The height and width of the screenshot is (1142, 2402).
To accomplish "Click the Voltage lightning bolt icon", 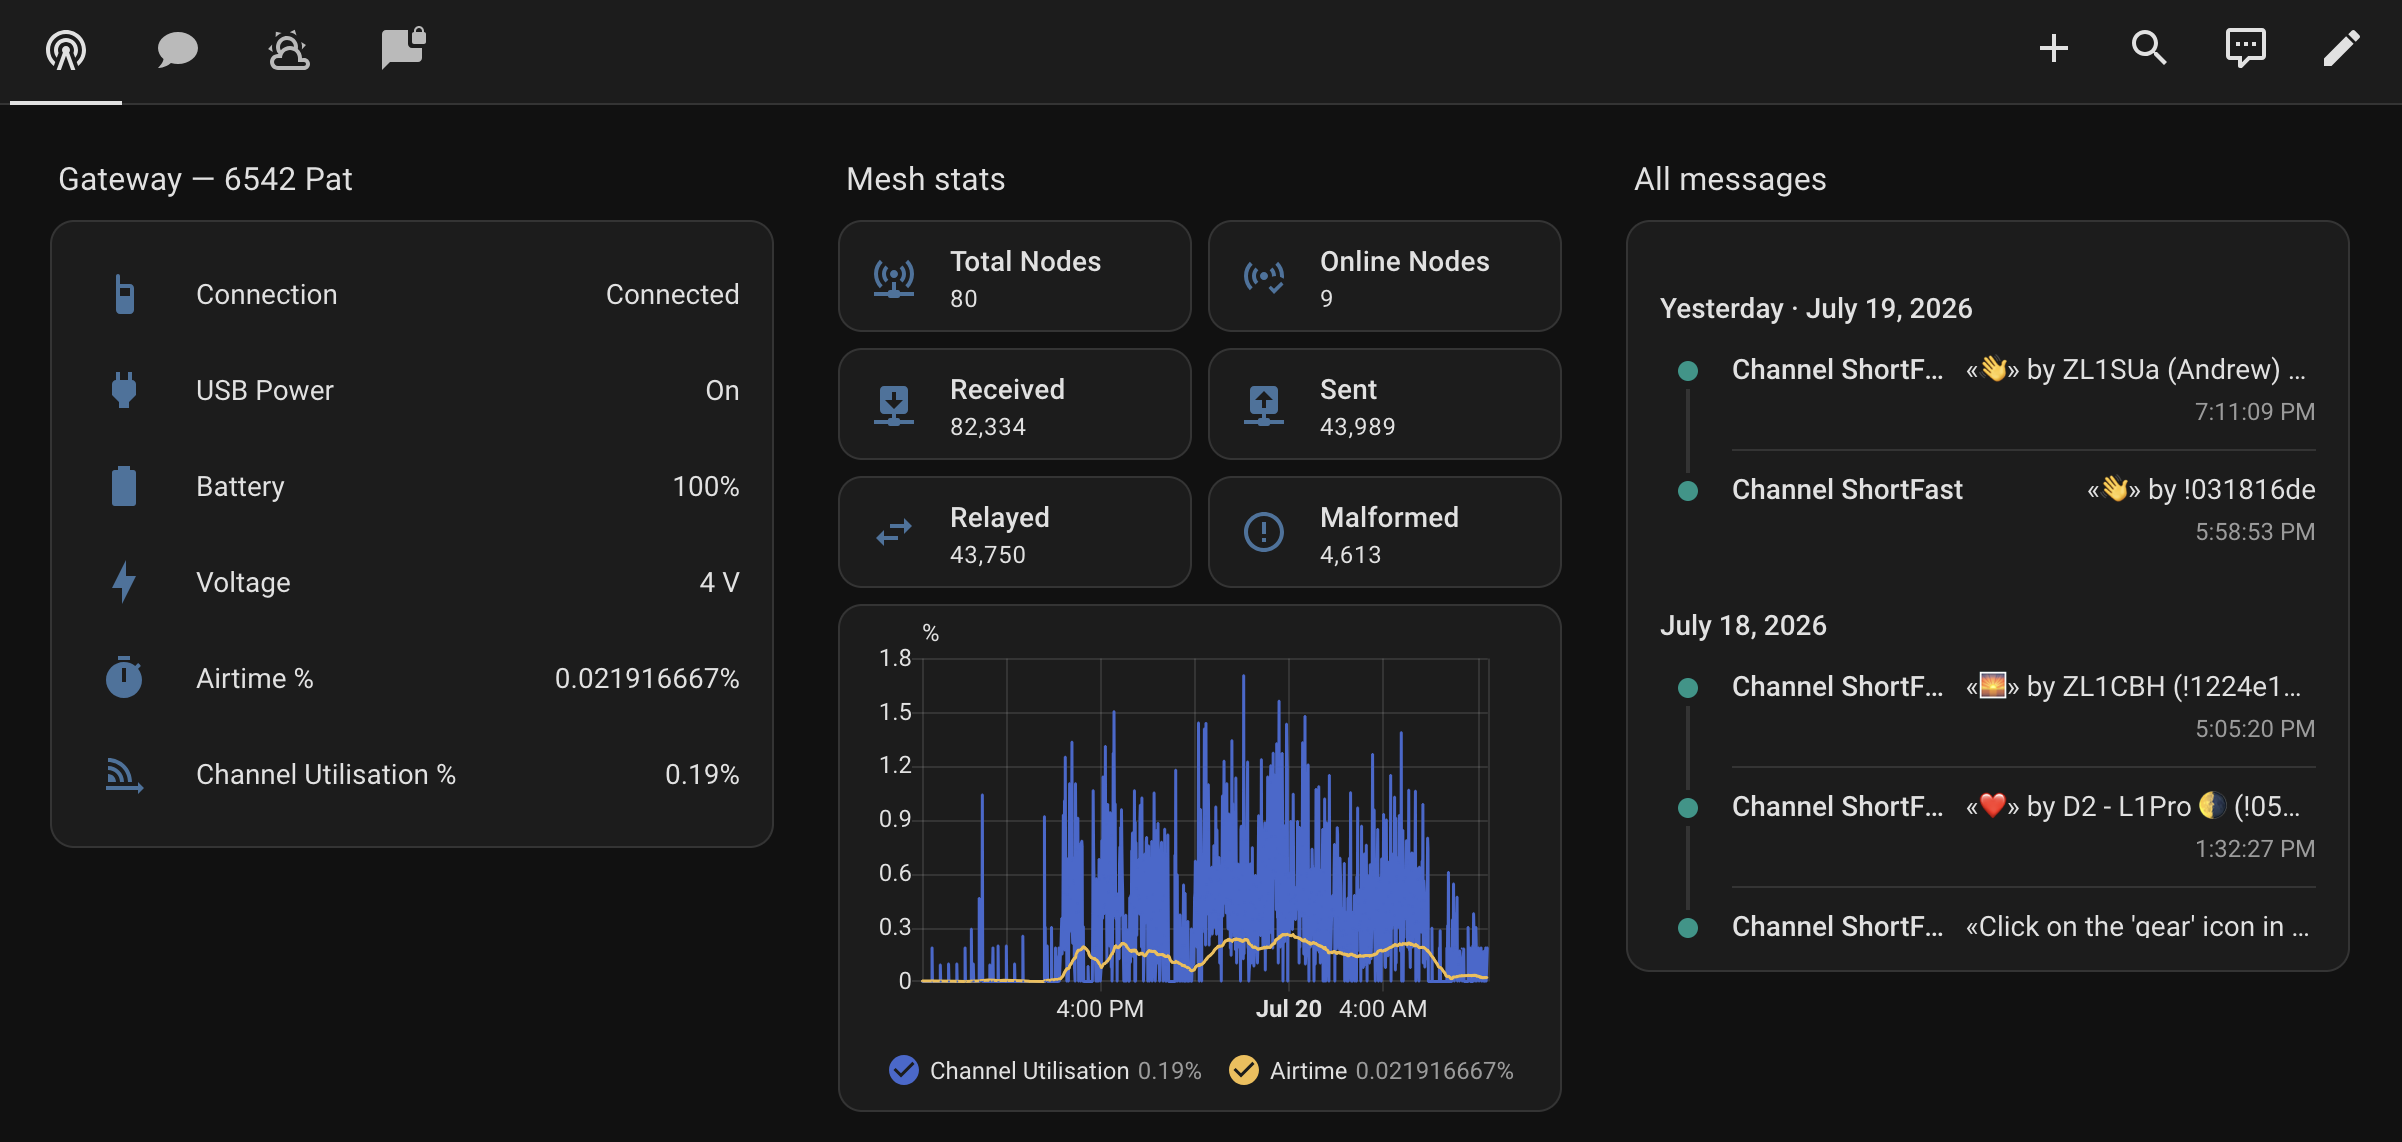I will [124, 582].
